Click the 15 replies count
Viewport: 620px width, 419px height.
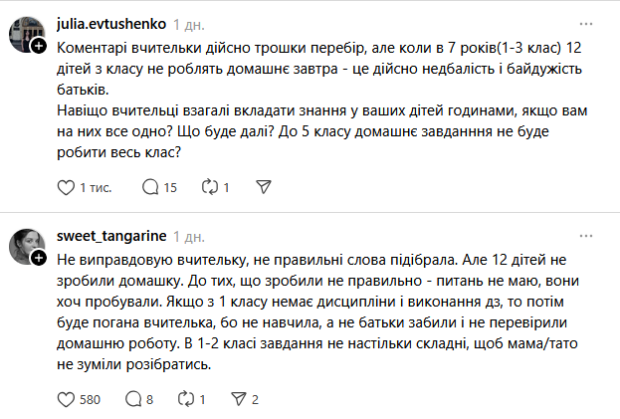point(170,187)
